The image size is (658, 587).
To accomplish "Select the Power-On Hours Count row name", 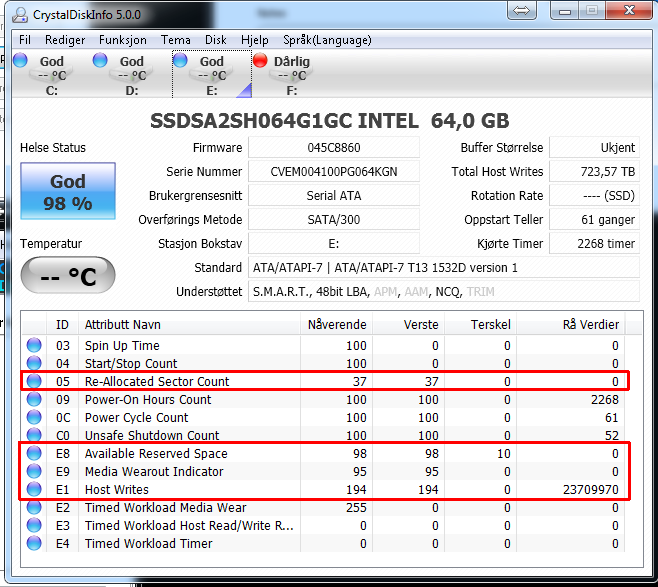I will point(148,399).
